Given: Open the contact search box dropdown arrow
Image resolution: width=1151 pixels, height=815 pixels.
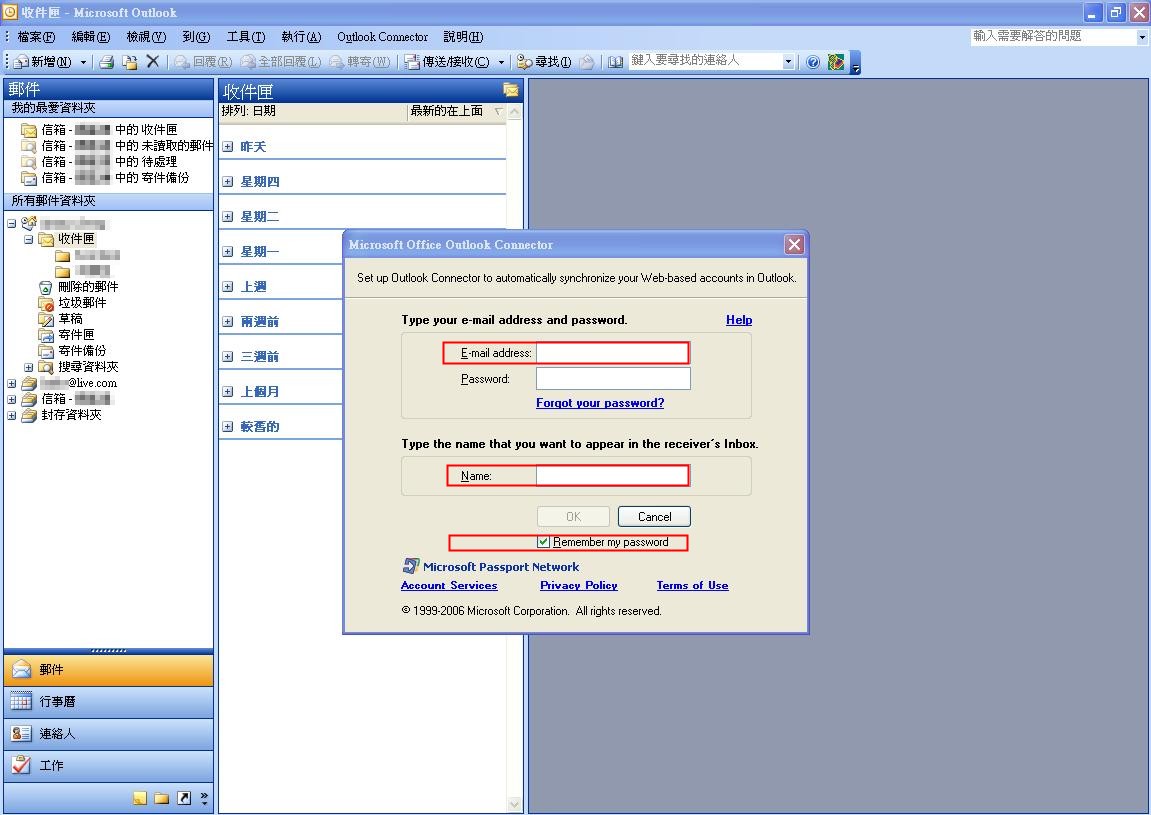Looking at the screenshot, I should [788, 62].
